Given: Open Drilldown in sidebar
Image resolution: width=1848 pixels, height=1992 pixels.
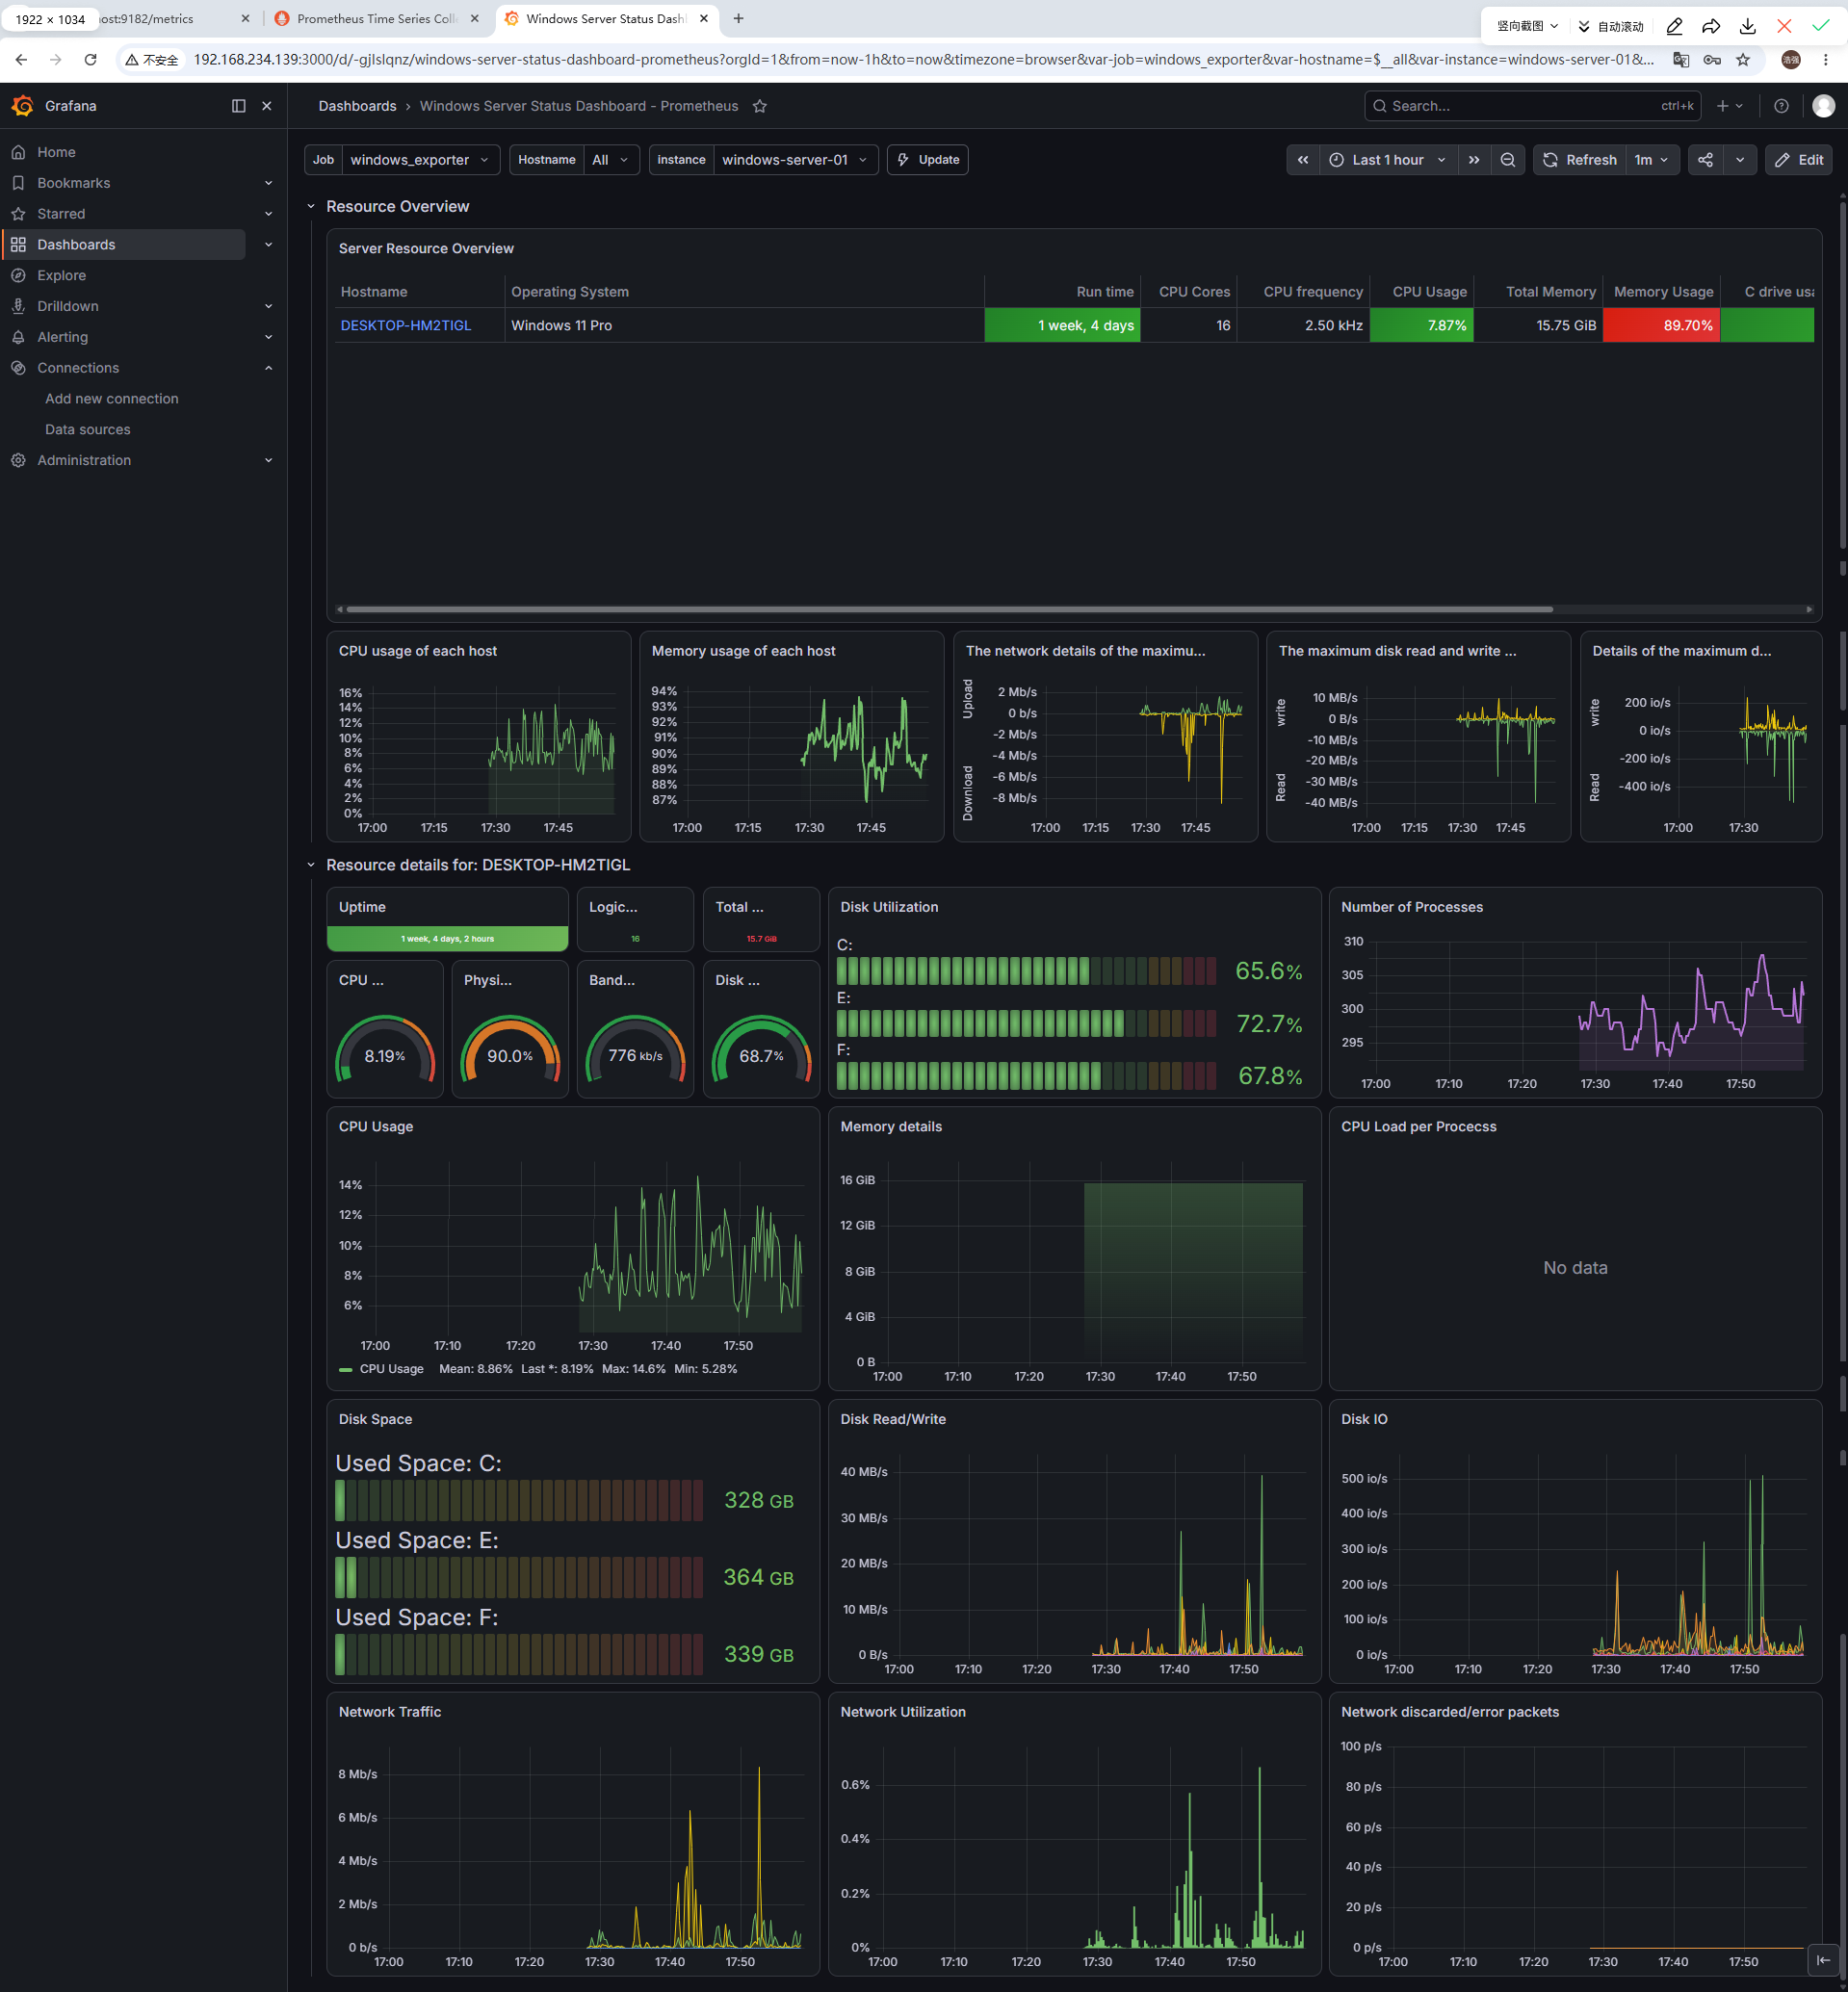Looking at the screenshot, I should click(68, 307).
